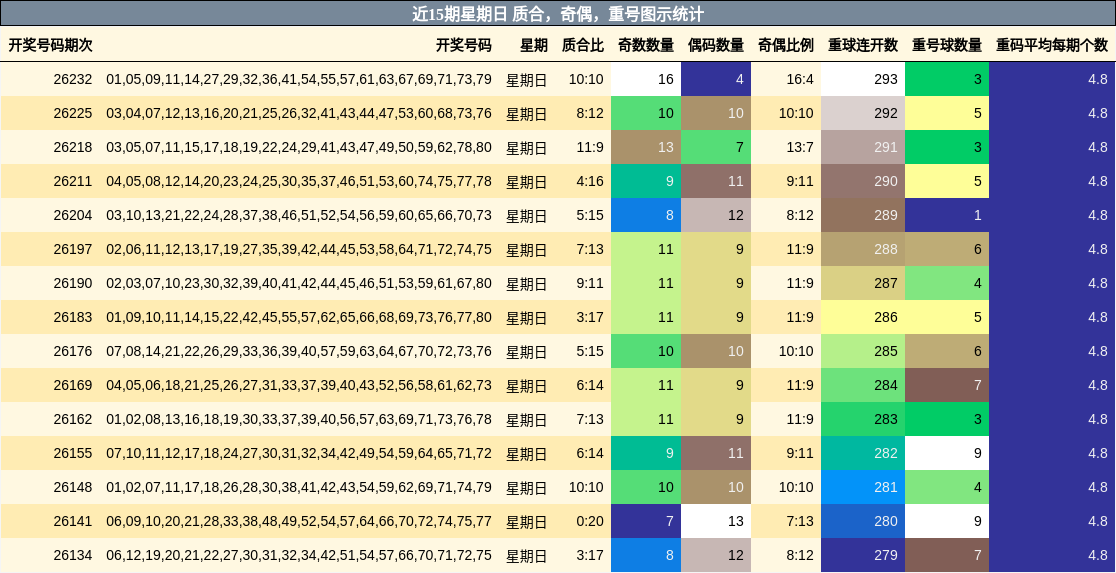Click the 奇偶比例 column header

786,46
